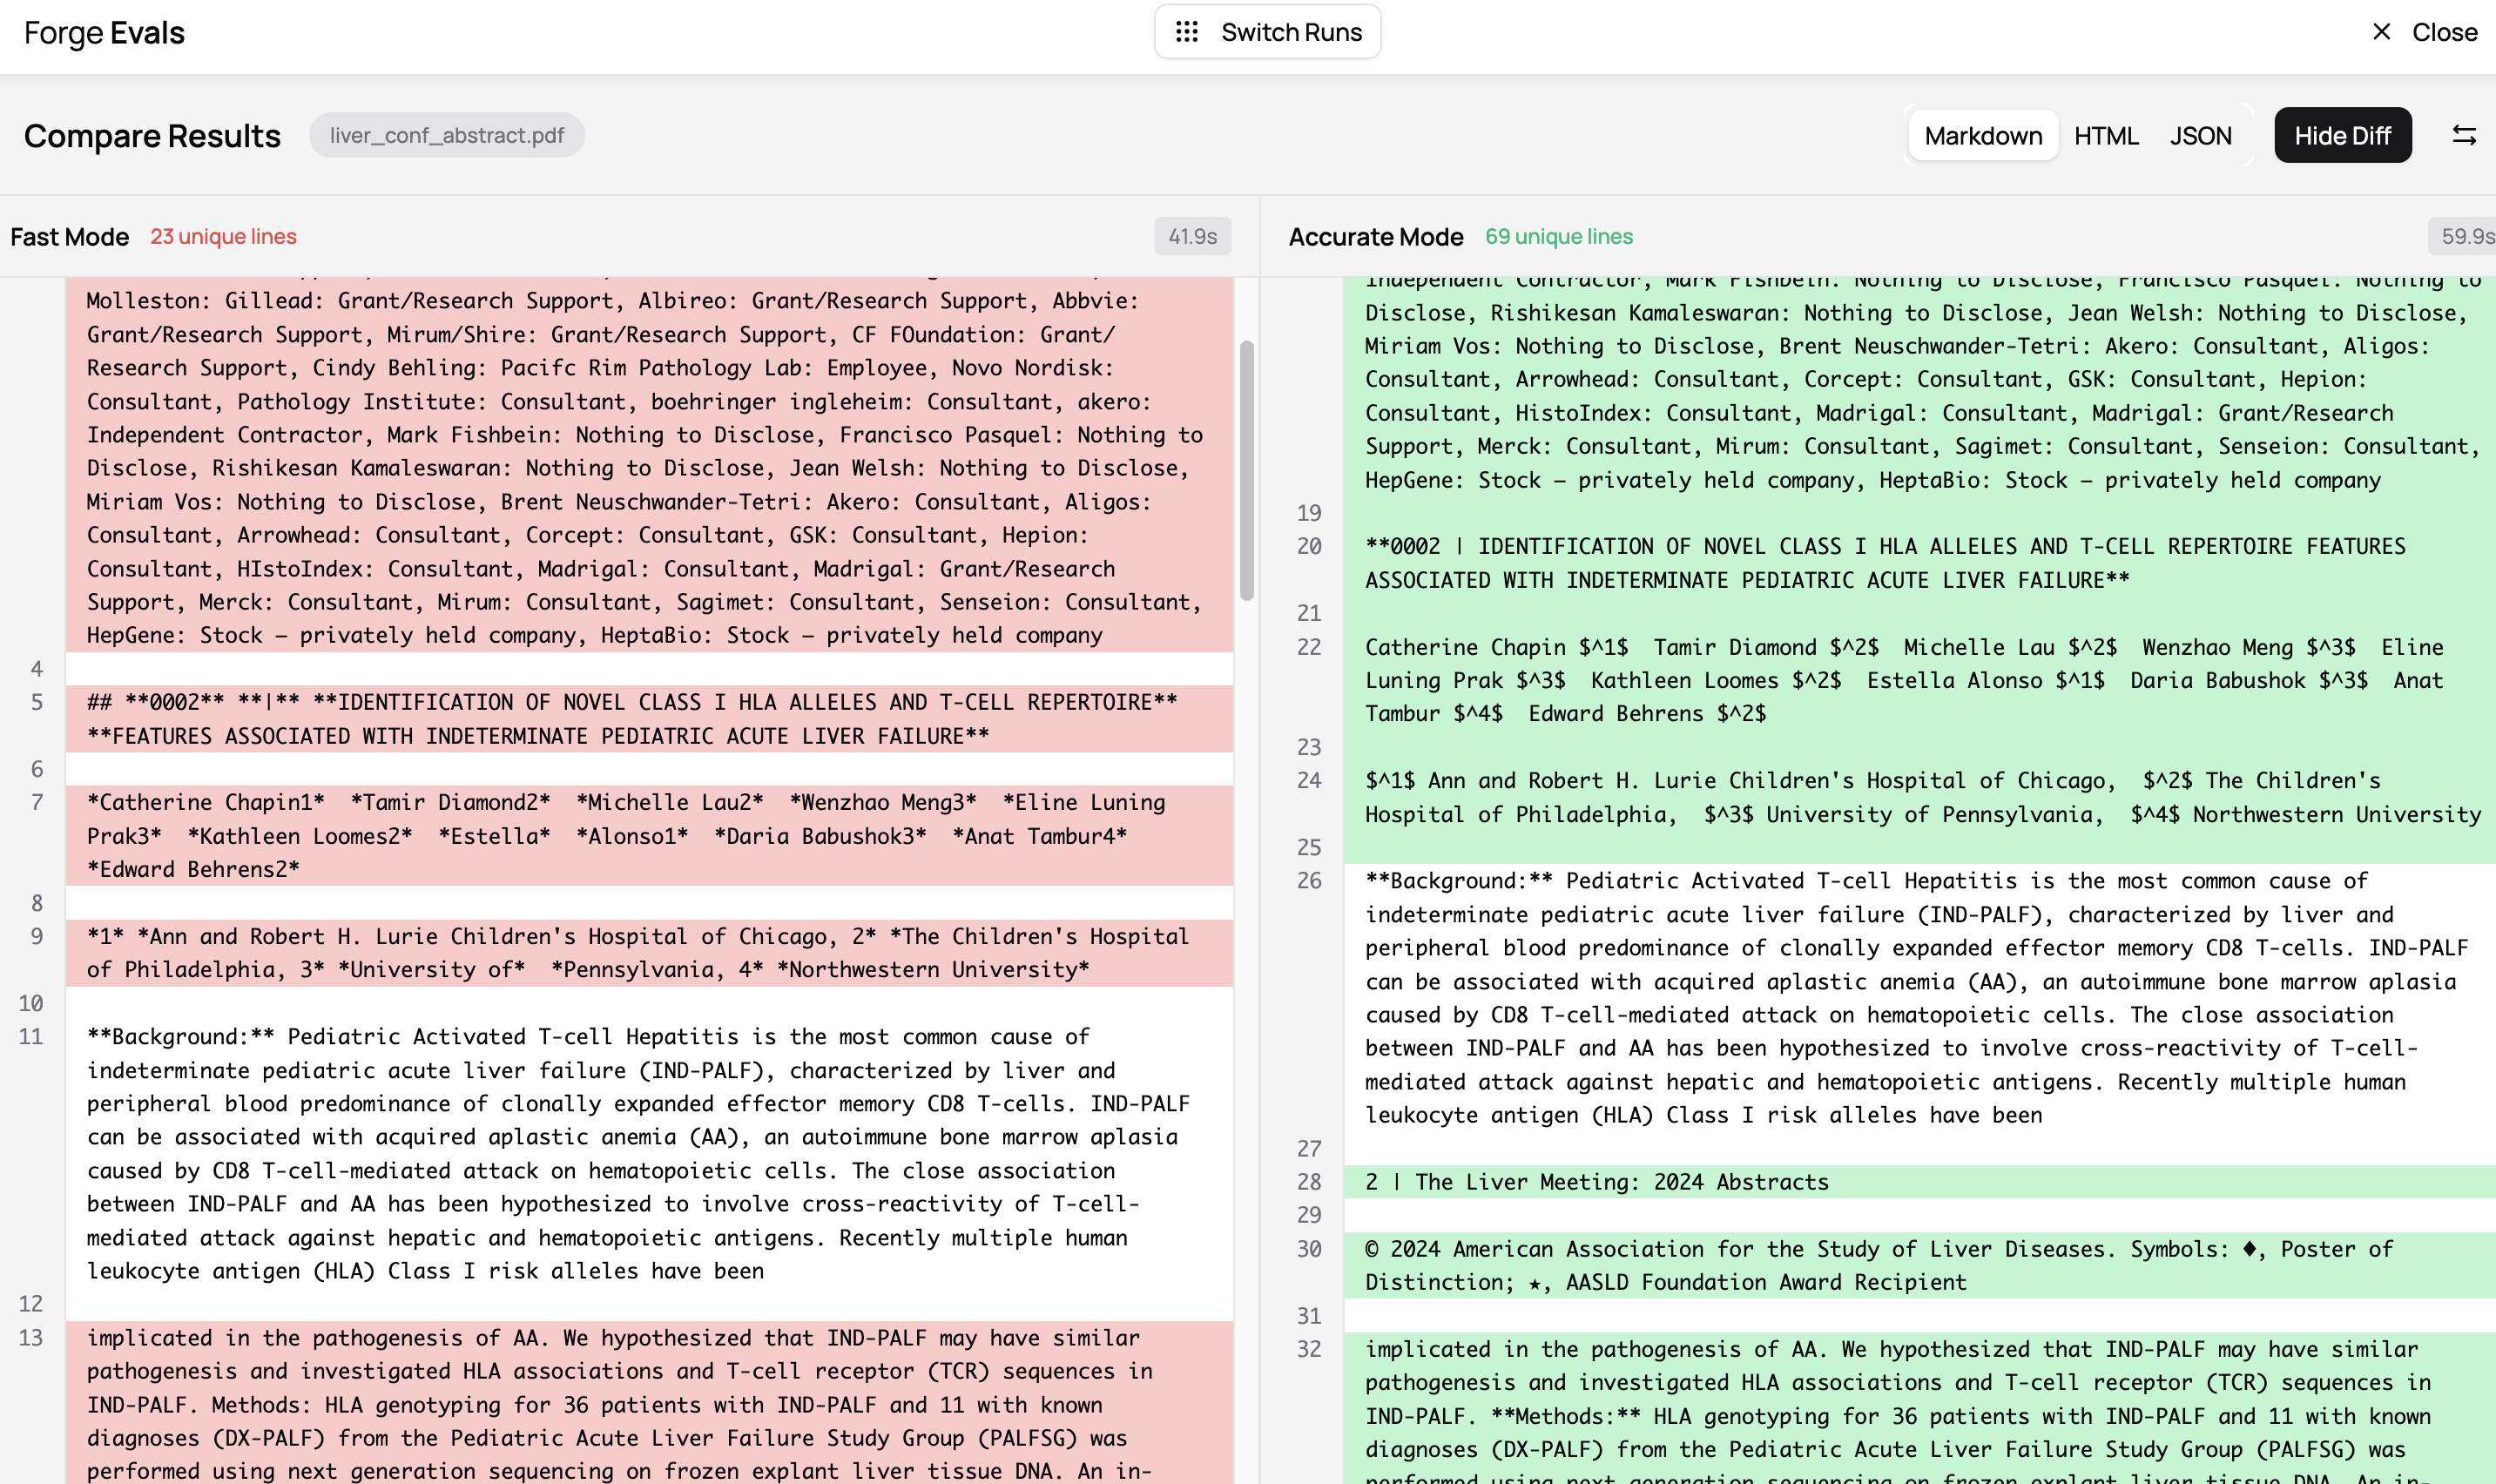The image size is (2496, 1484).
Task: Click the Forge Evals logo
Action: [104, 33]
